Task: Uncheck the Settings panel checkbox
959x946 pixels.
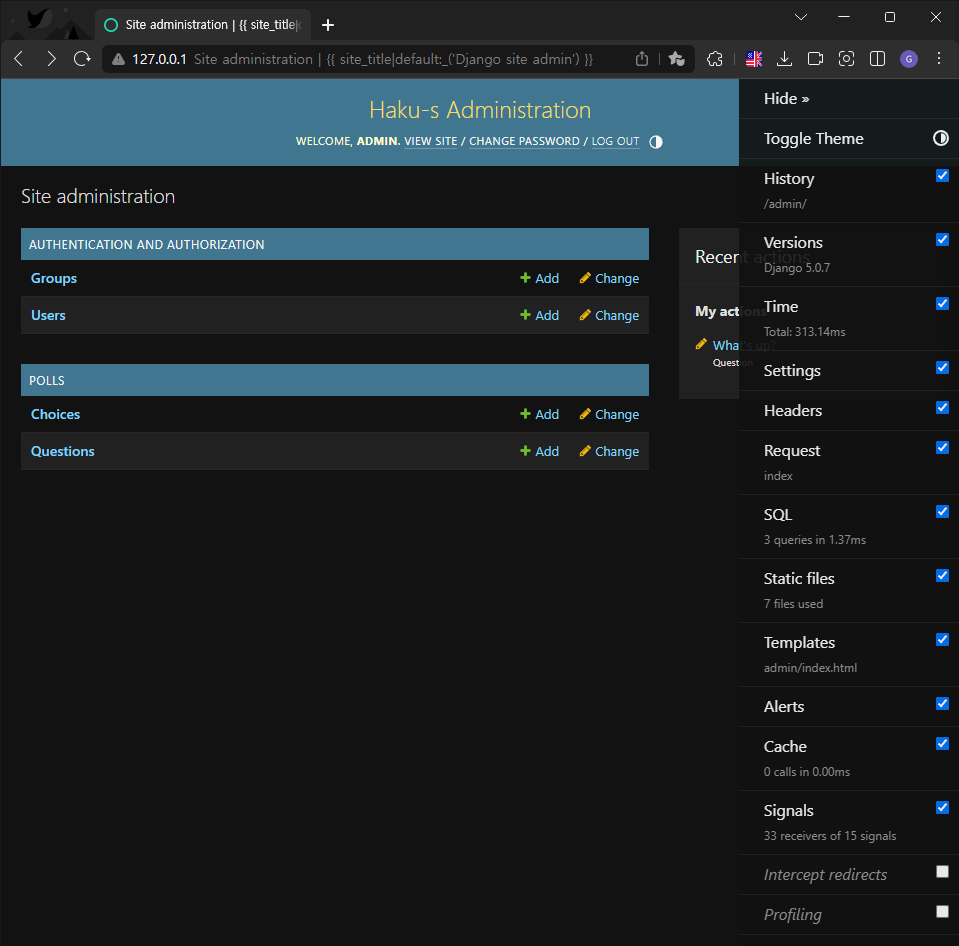Action: [942, 368]
